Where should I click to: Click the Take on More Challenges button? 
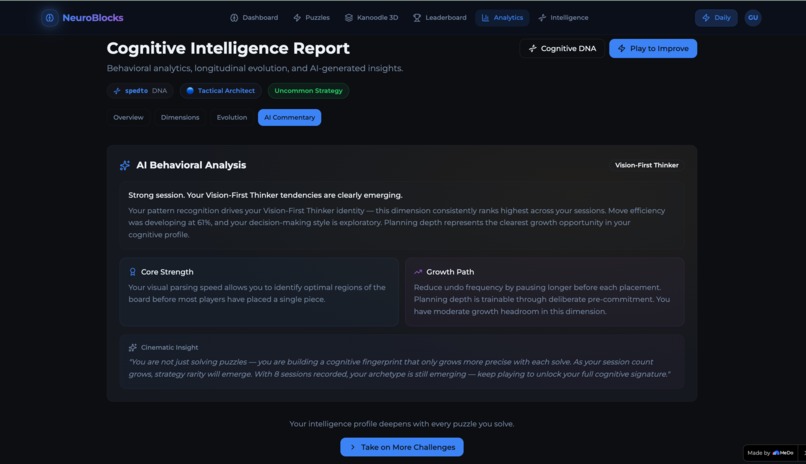[401, 447]
